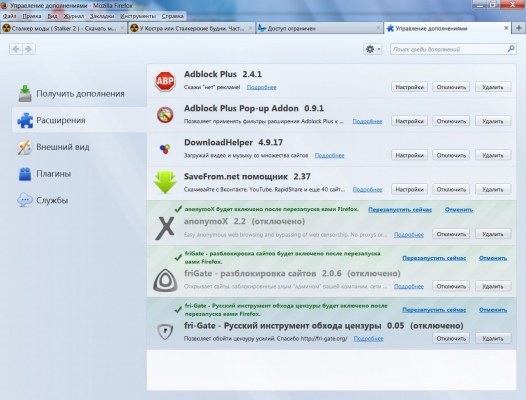Open Настройки for Adblock Plus
Viewport: 526px width, 400px height.
tap(409, 87)
